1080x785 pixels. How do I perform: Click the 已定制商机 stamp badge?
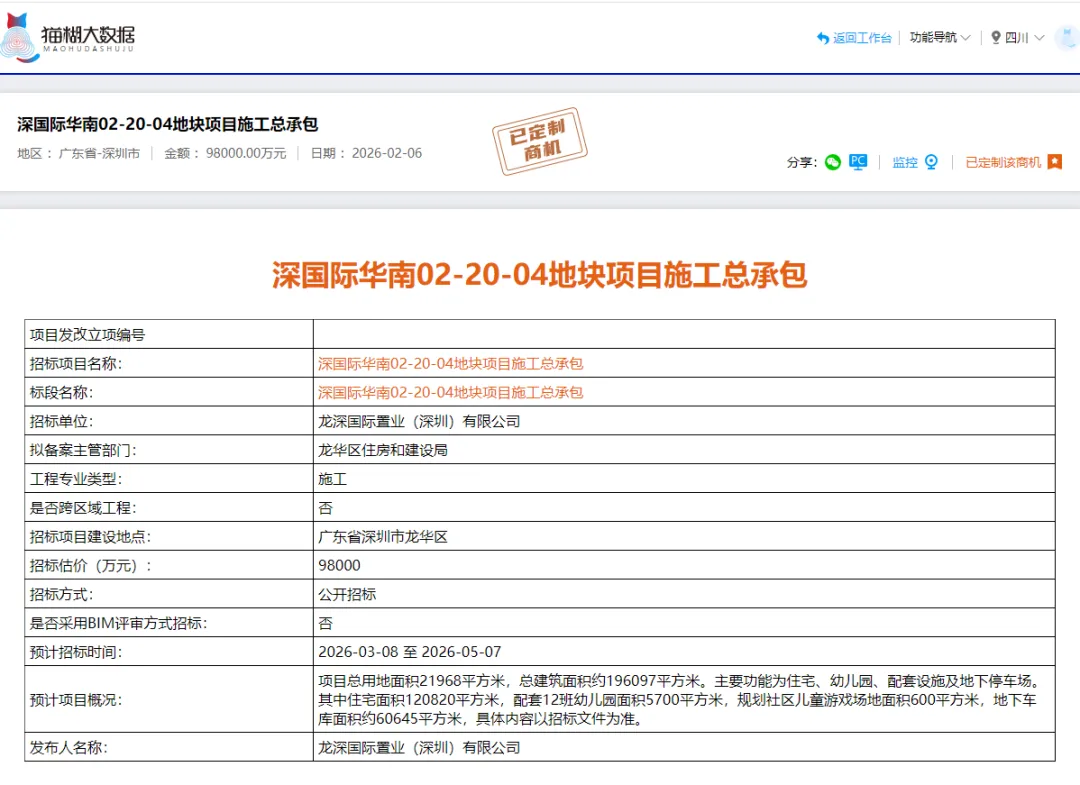coord(539,141)
